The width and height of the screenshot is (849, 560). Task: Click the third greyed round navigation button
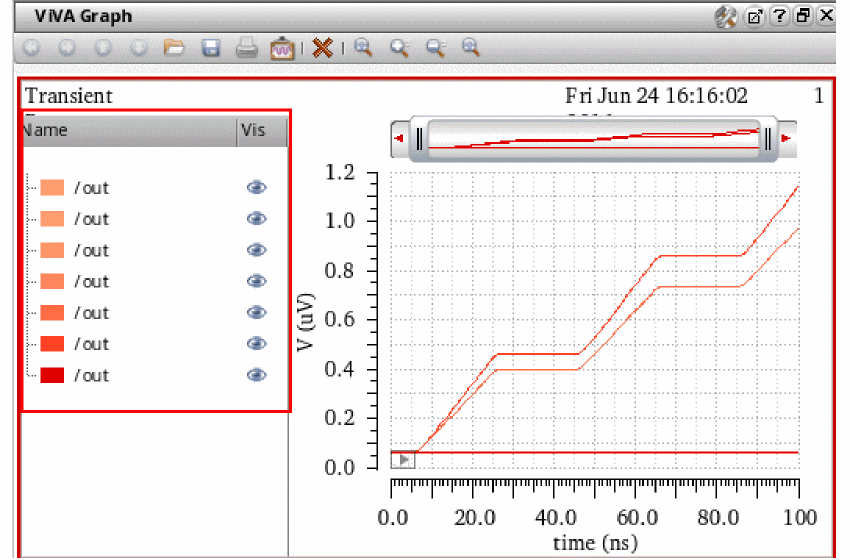103,48
